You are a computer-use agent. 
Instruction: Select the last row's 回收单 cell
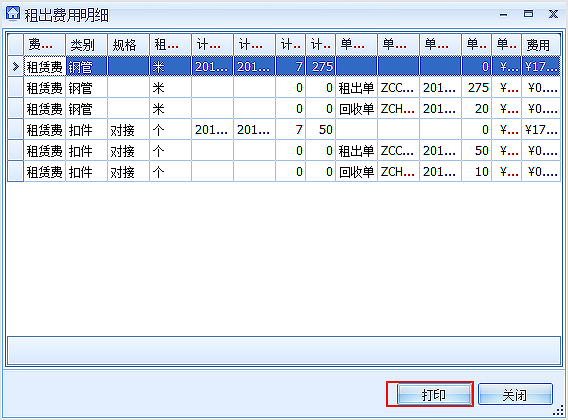(356, 172)
